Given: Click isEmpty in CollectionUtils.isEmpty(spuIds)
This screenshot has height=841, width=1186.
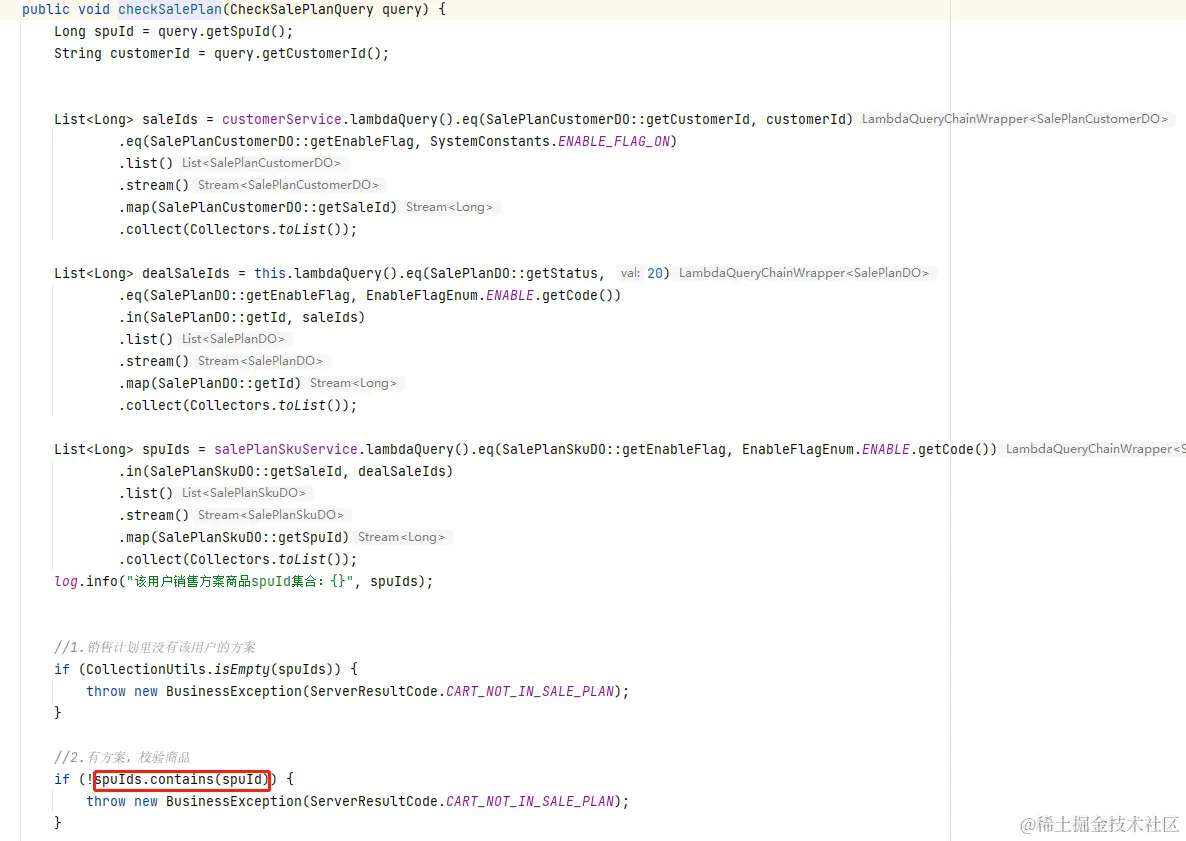Looking at the screenshot, I should click(241, 669).
